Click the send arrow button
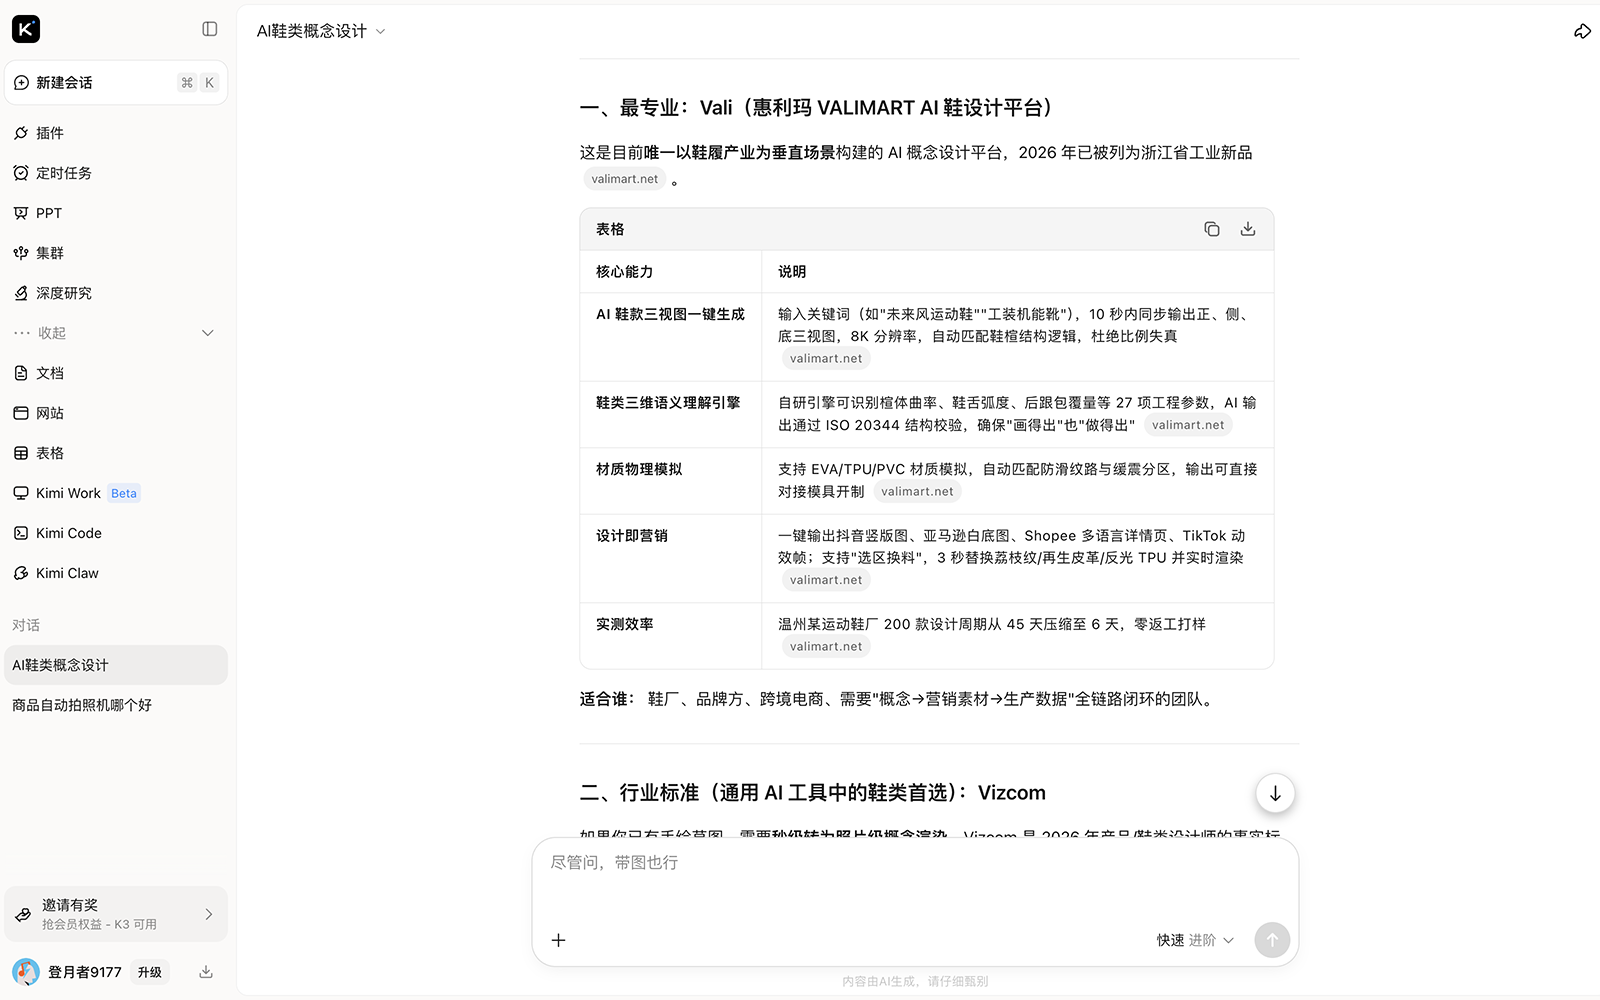Image resolution: width=1600 pixels, height=1000 pixels. tap(1272, 940)
